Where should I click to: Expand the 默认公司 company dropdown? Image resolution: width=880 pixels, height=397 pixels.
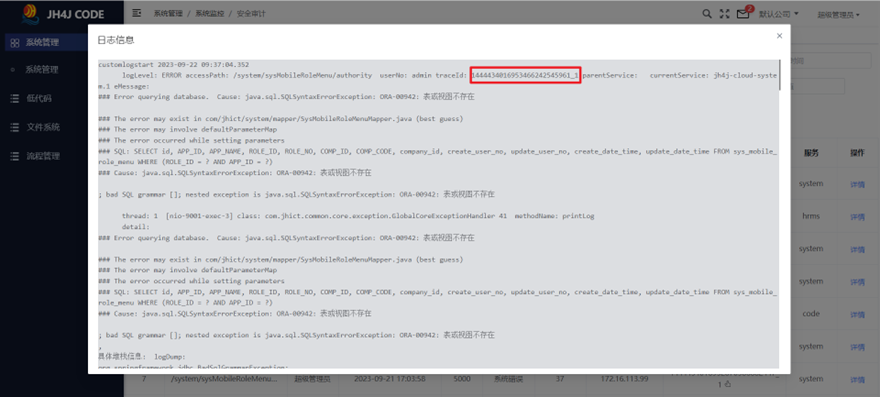coord(779,14)
